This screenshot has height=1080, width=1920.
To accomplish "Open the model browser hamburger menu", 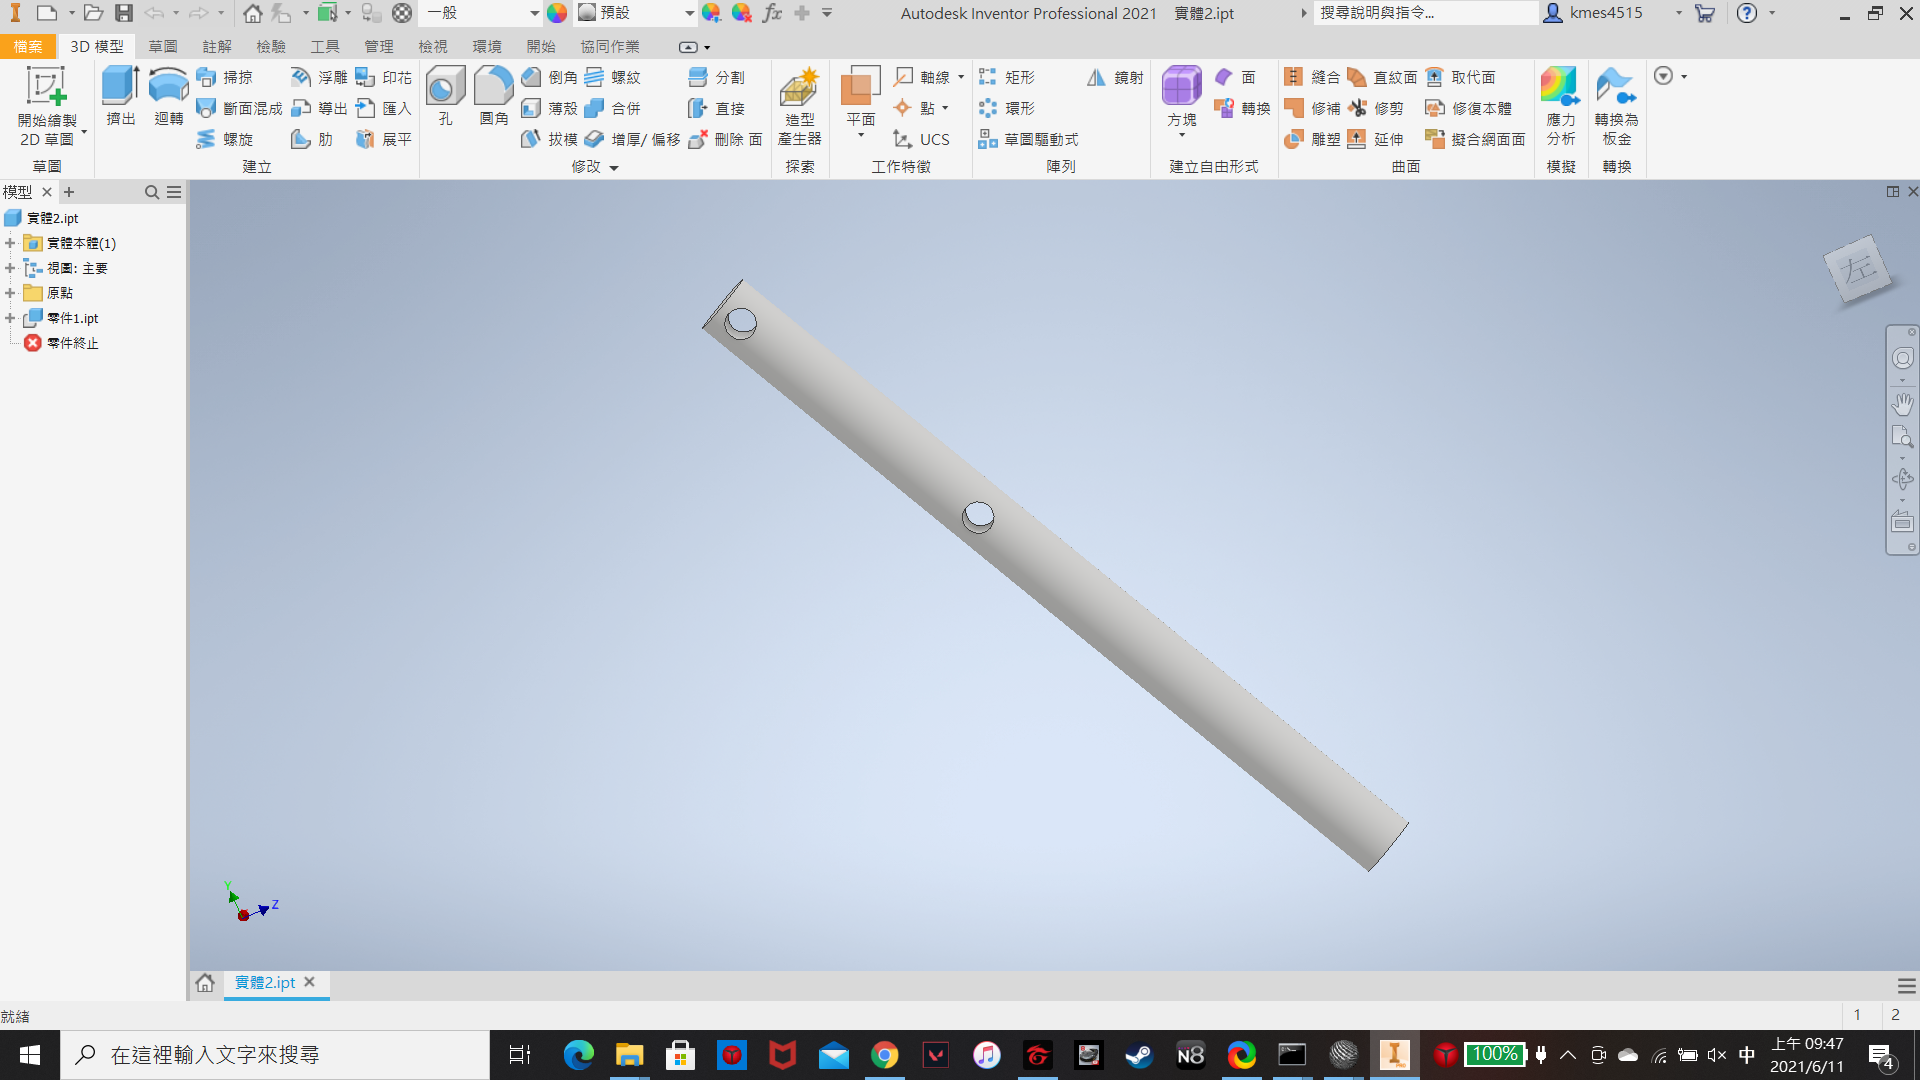I will (x=174, y=192).
